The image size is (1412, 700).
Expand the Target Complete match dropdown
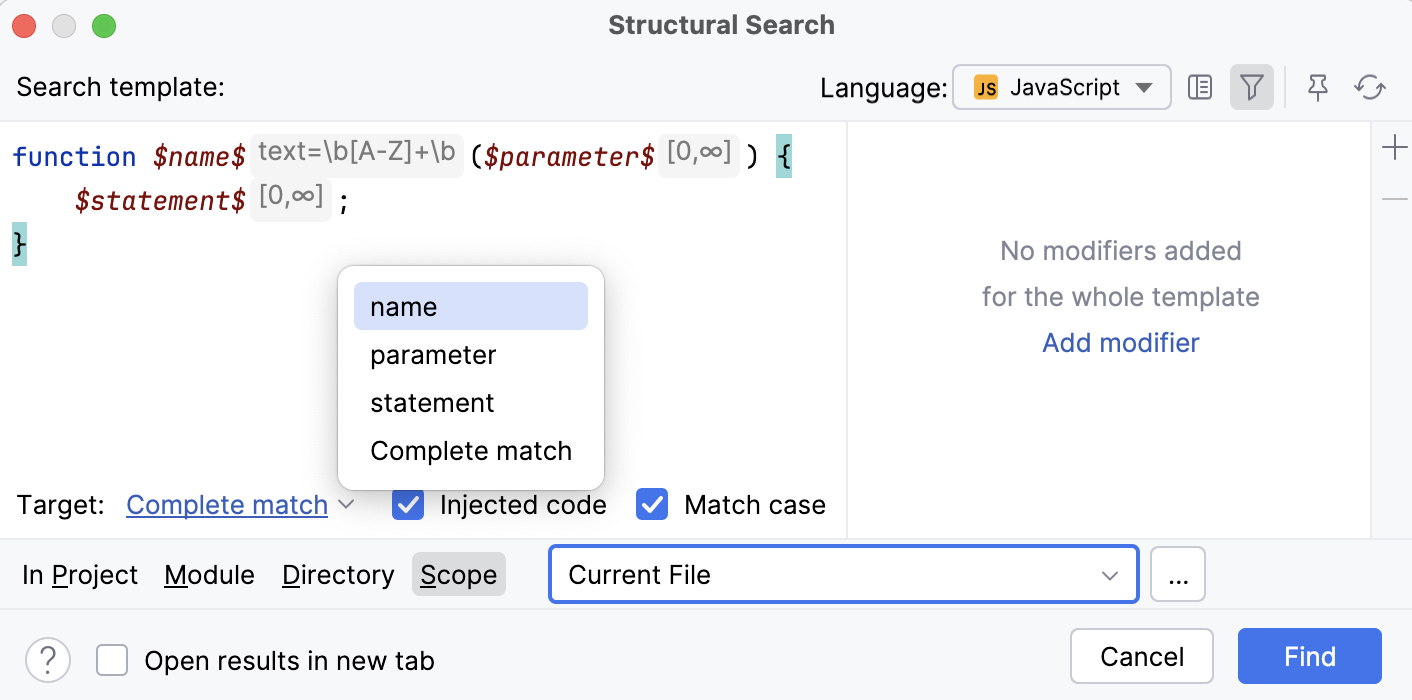click(237, 505)
